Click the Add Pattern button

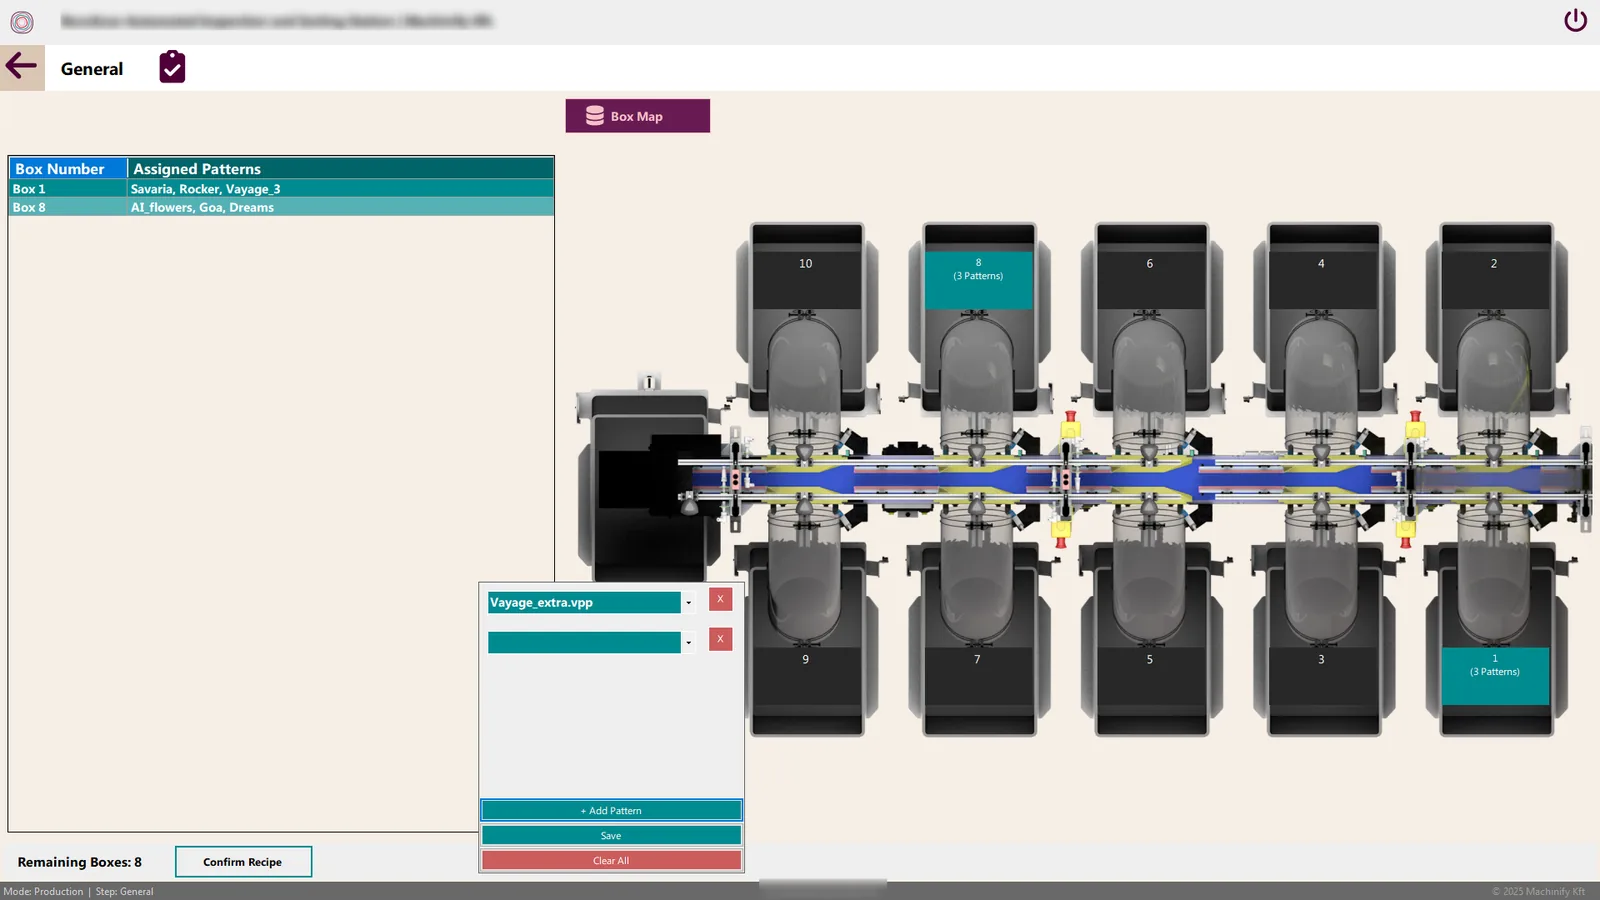pos(611,810)
